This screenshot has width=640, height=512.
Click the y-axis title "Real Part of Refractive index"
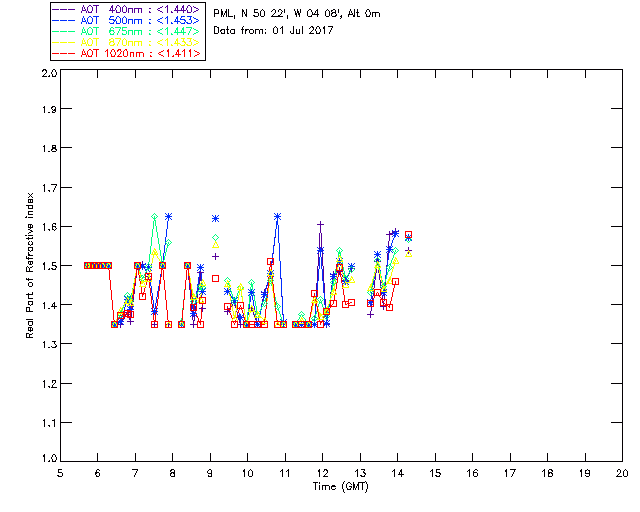[x=29, y=265]
